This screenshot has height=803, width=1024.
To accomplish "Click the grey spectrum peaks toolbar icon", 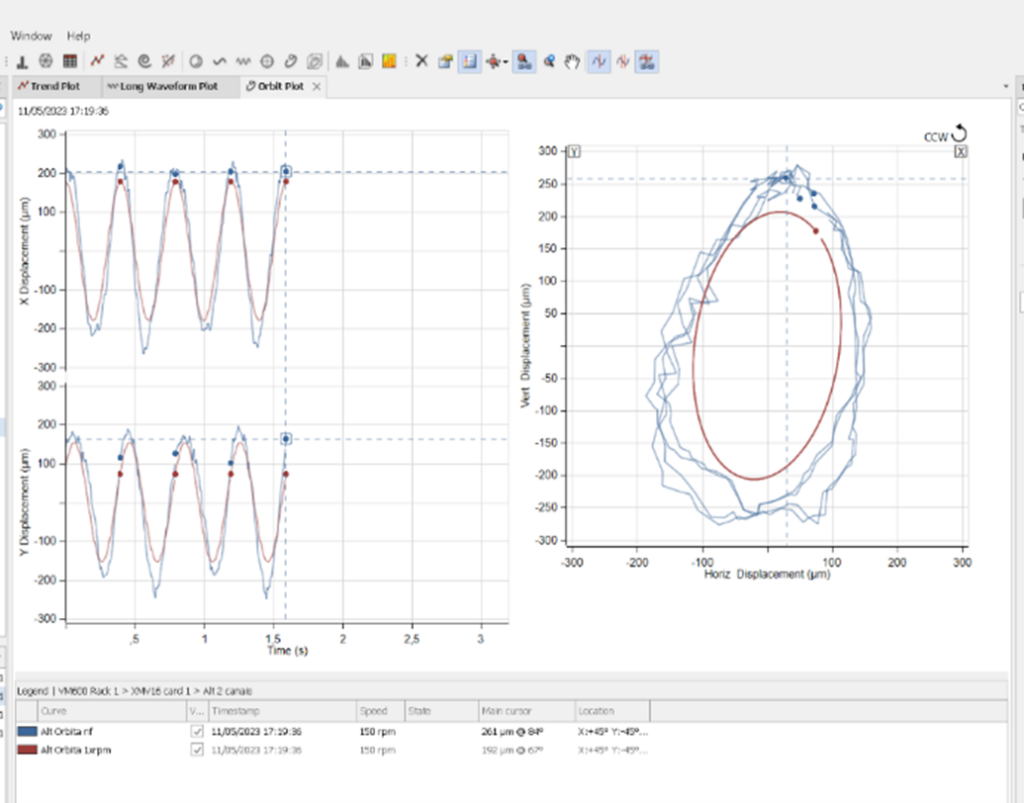I will pos(342,61).
